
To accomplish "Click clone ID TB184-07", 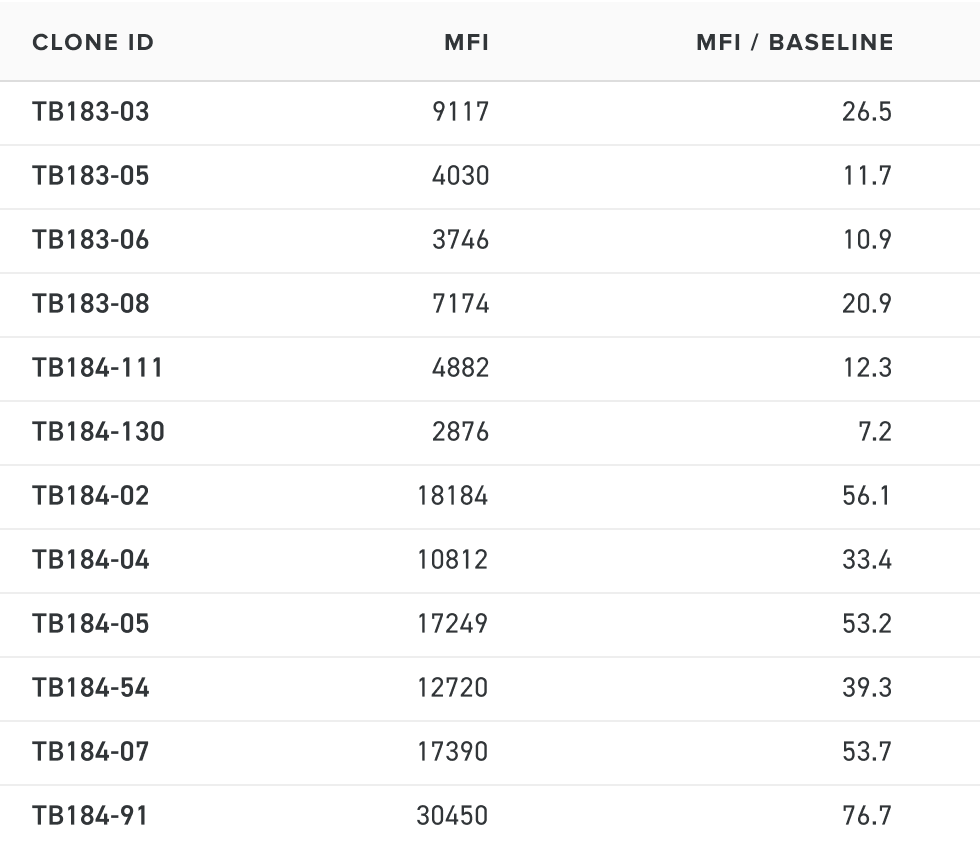I will pyautogui.click(x=90, y=751).
